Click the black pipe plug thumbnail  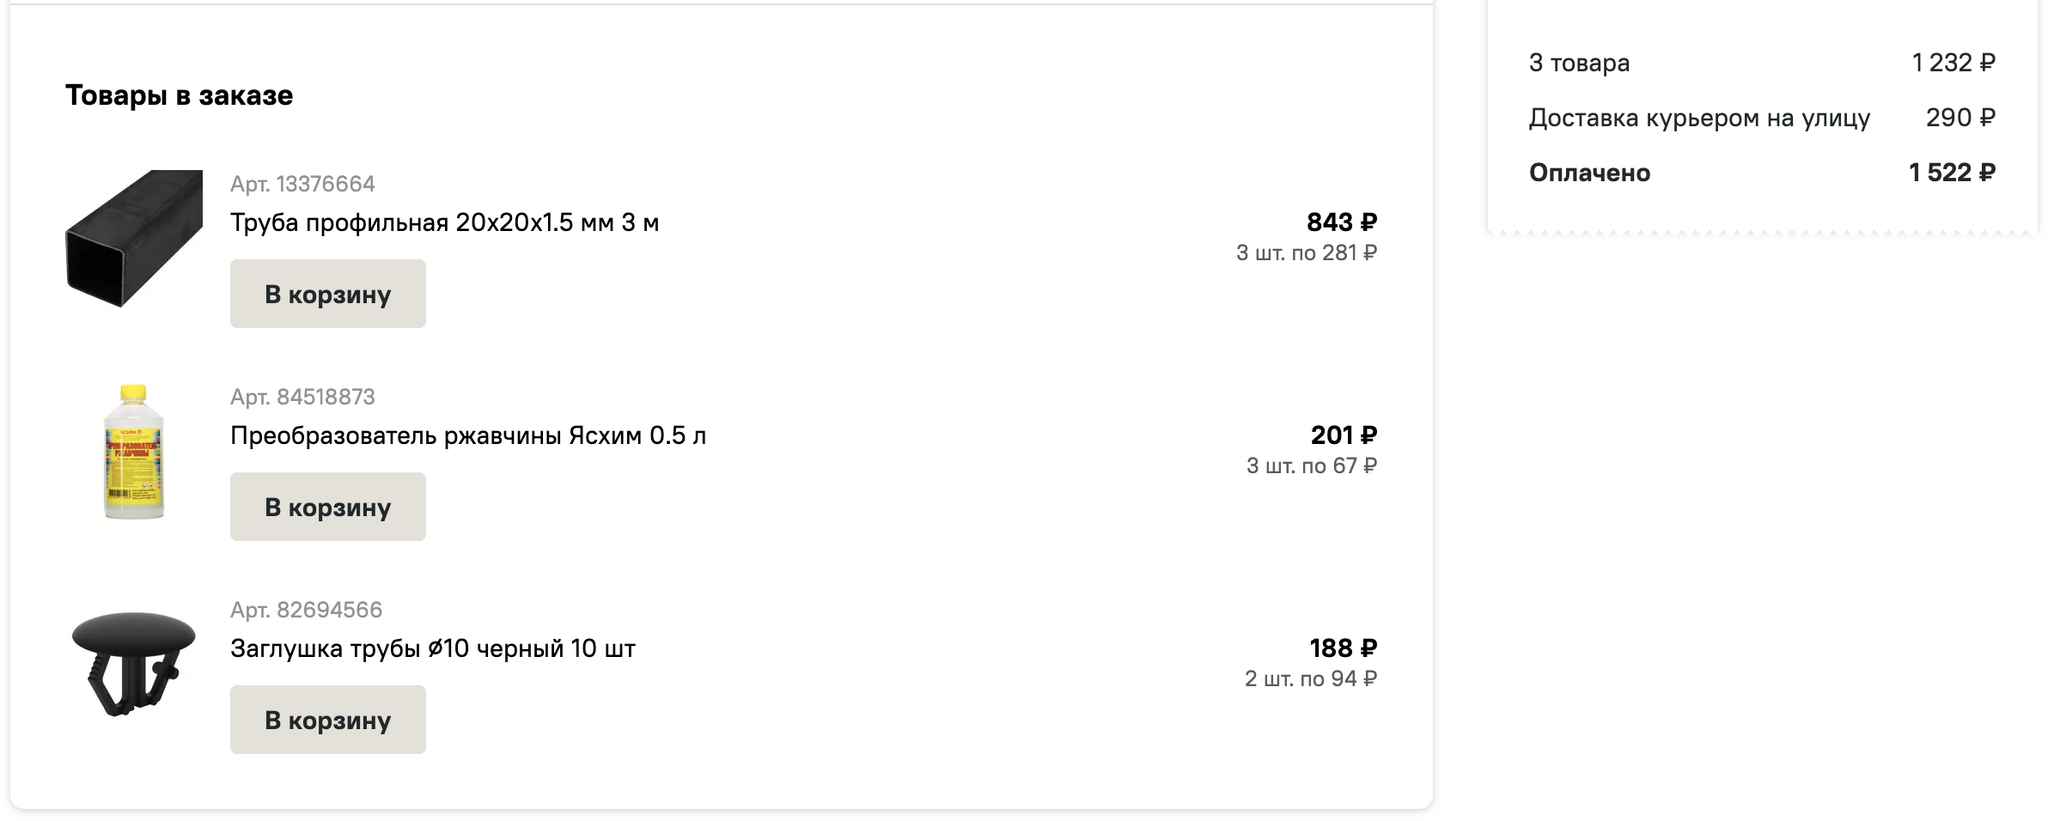click(134, 663)
